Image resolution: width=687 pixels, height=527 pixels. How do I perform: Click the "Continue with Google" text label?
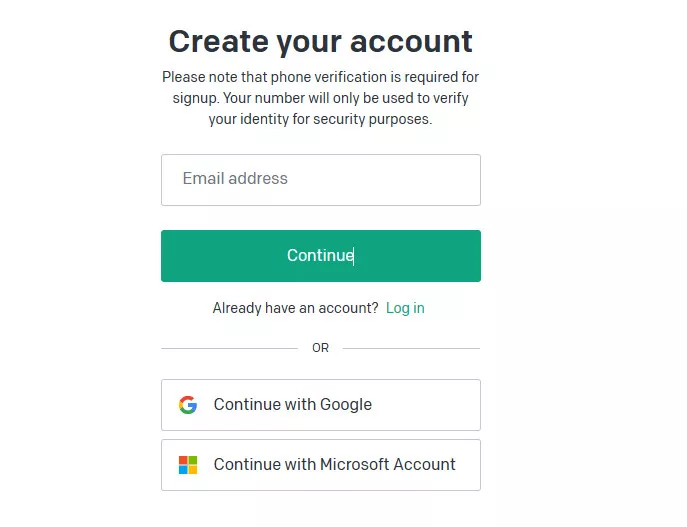pos(292,405)
